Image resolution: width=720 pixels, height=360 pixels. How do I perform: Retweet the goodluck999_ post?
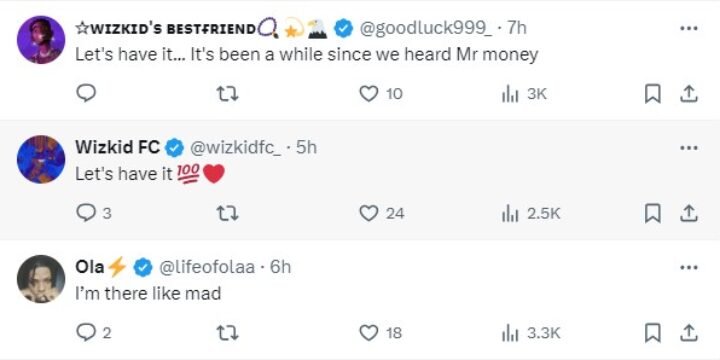pos(227,94)
